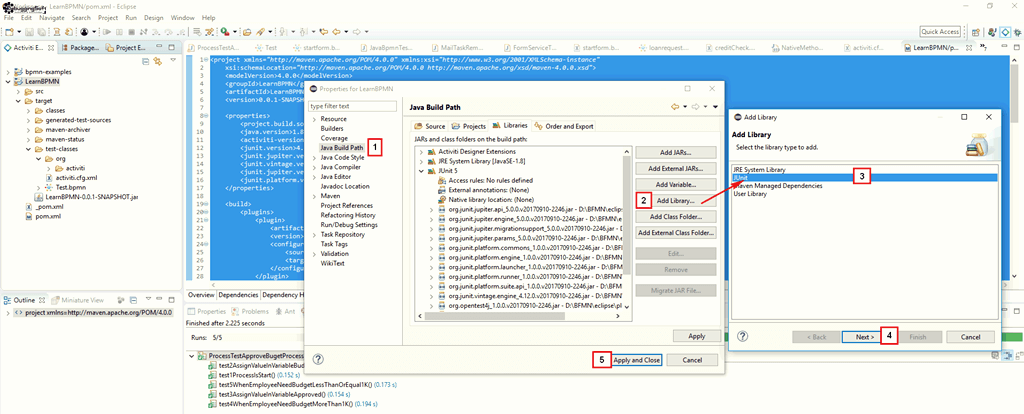
Task: Click Cancel in Add Library dialog
Action: tap(972, 337)
